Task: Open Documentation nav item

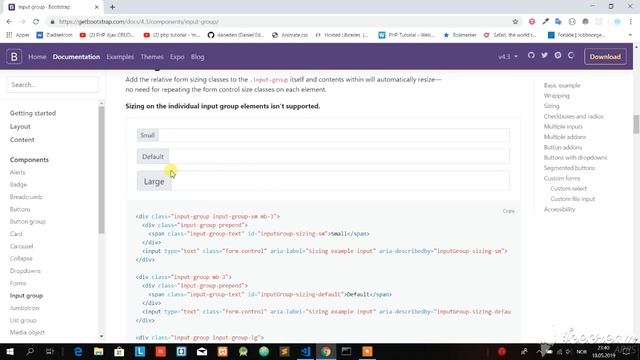Action: (x=76, y=57)
